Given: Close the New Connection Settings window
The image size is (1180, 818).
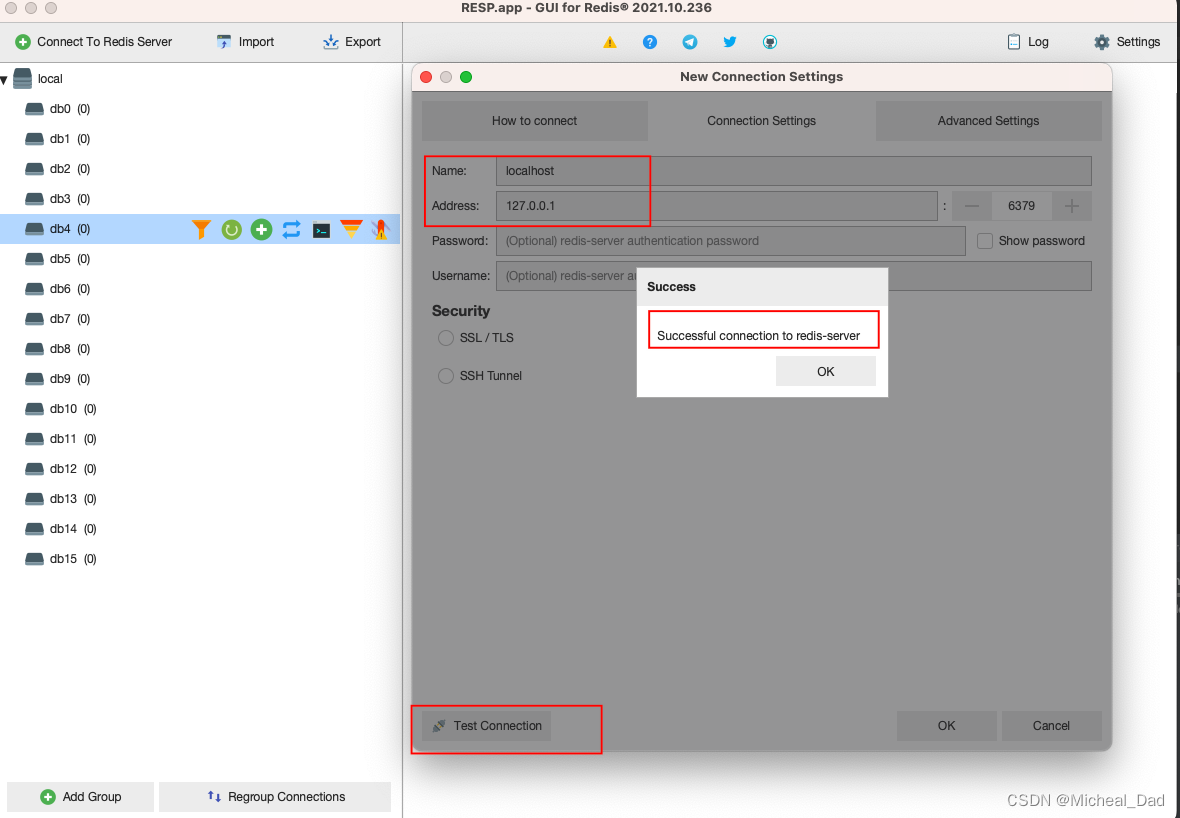Looking at the screenshot, I should [426, 77].
